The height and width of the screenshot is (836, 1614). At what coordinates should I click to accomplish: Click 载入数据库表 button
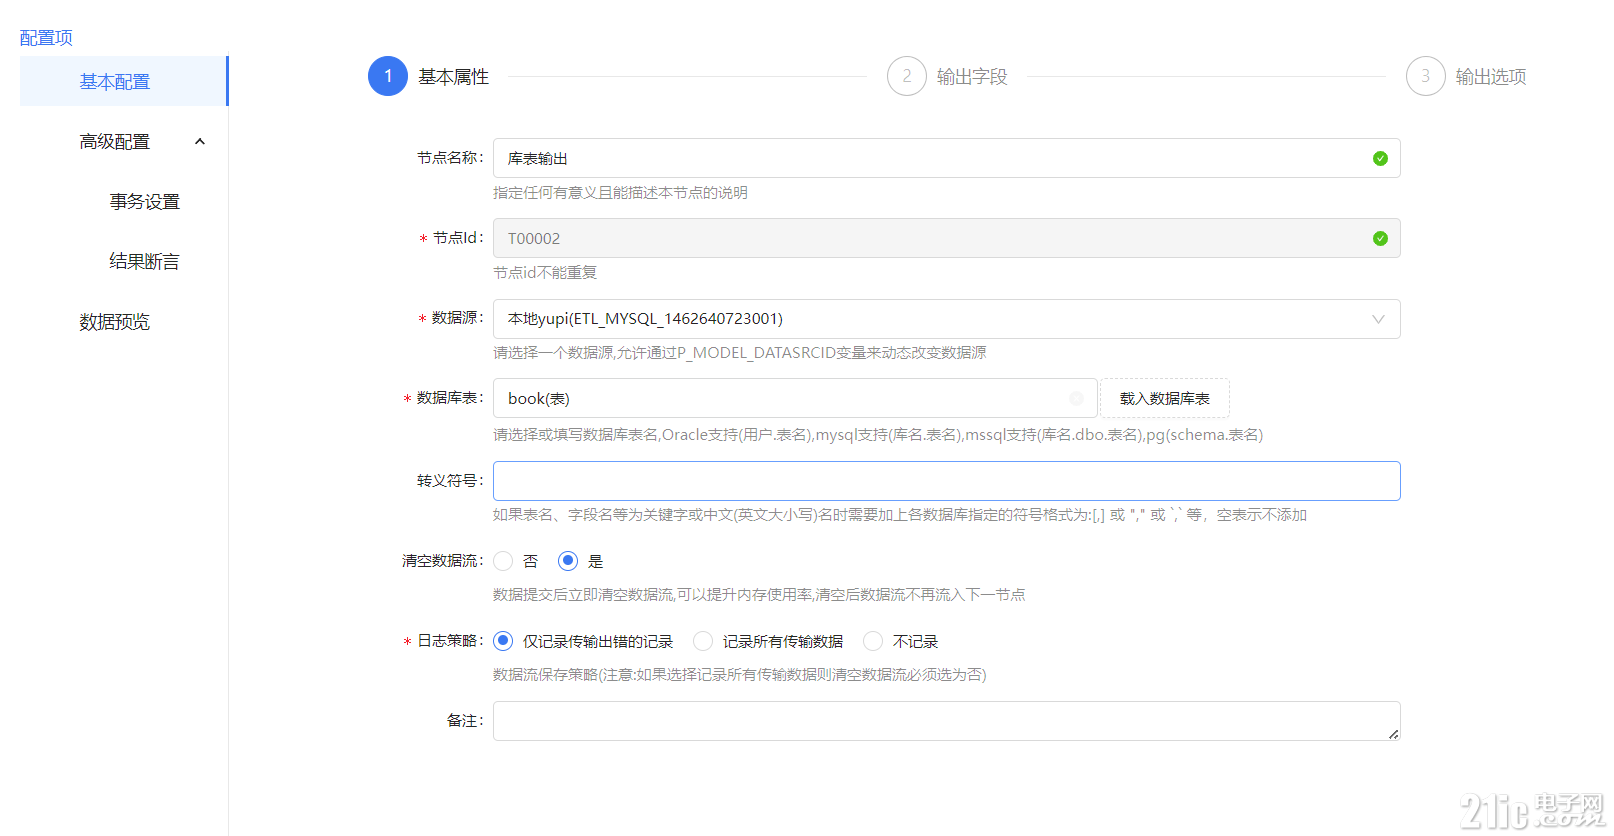pos(1165,398)
